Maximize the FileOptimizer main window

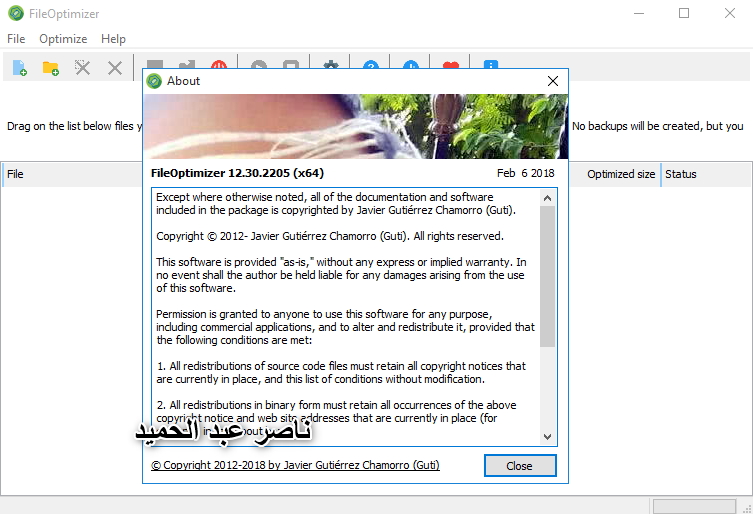(684, 13)
